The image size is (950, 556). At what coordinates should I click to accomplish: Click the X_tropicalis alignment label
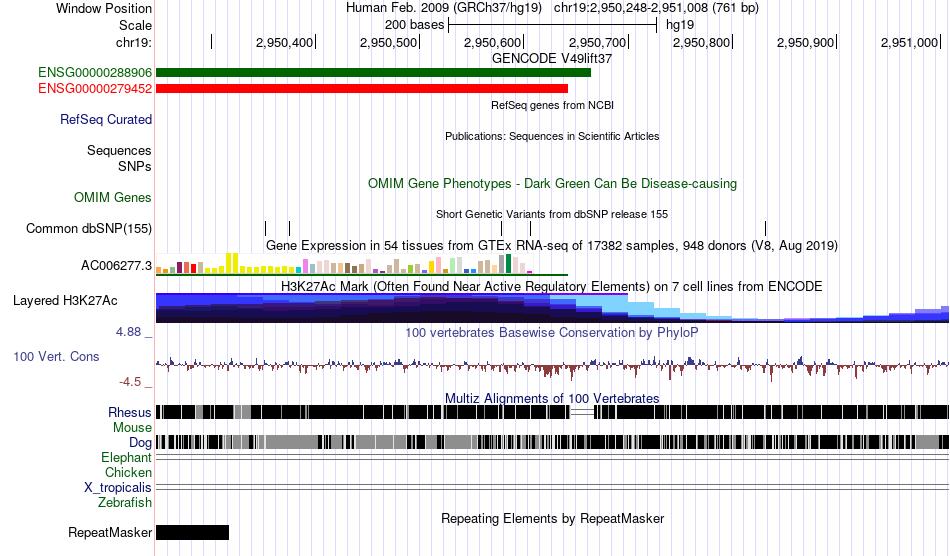click(x=118, y=488)
